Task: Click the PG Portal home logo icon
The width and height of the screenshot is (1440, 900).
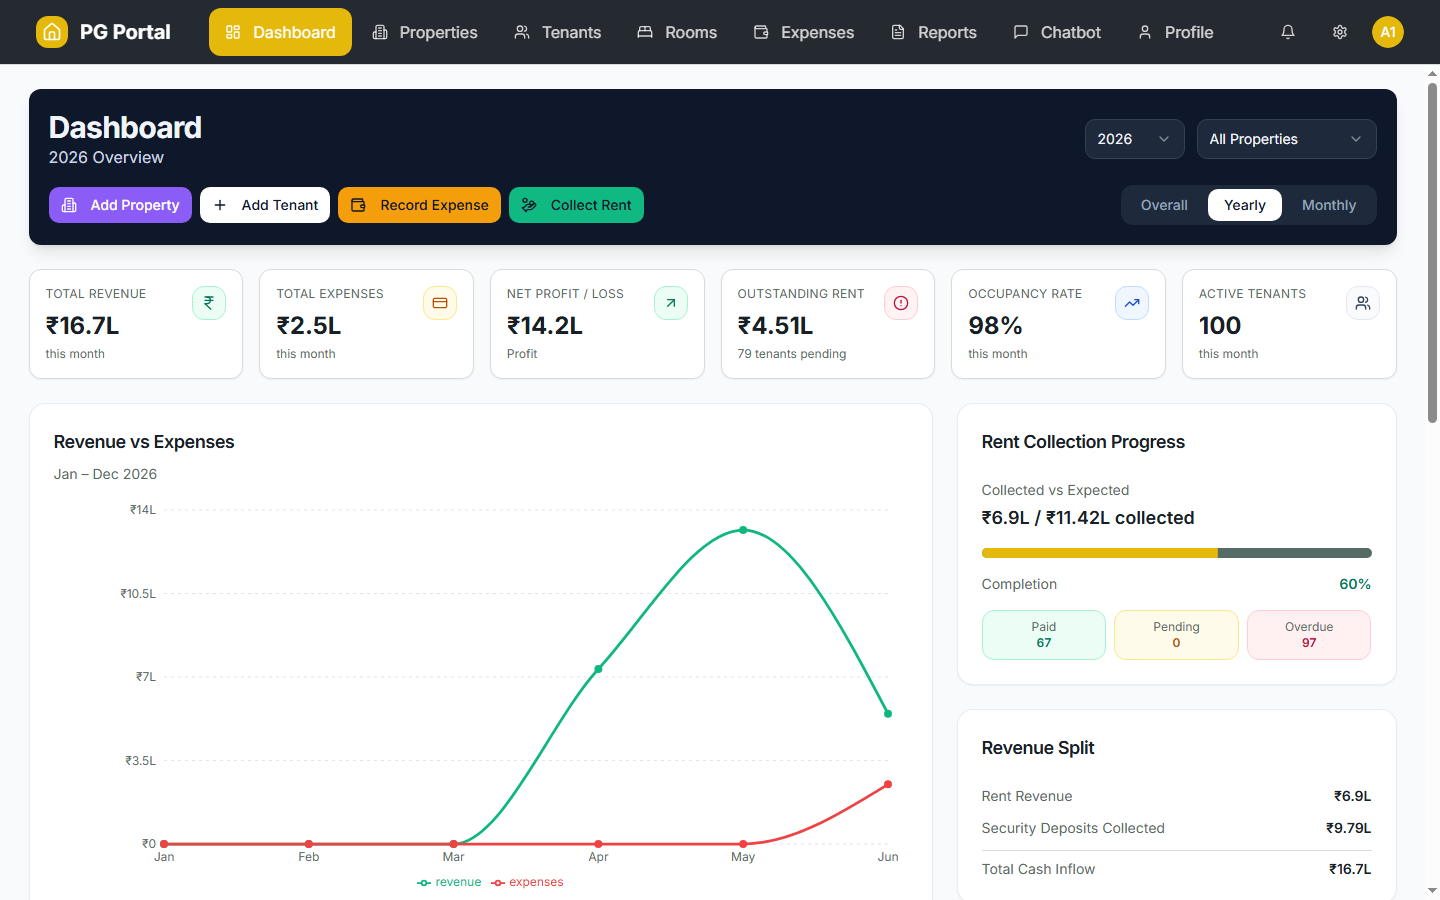Action: [52, 32]
